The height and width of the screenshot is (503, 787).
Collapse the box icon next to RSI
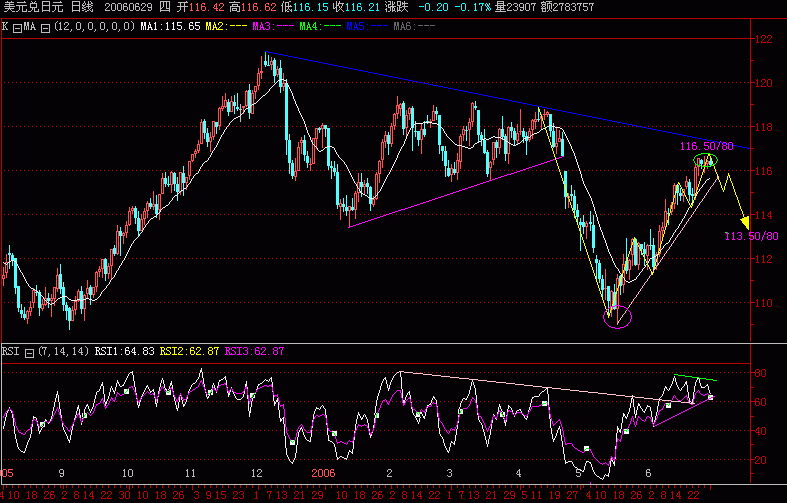point(29,353)
